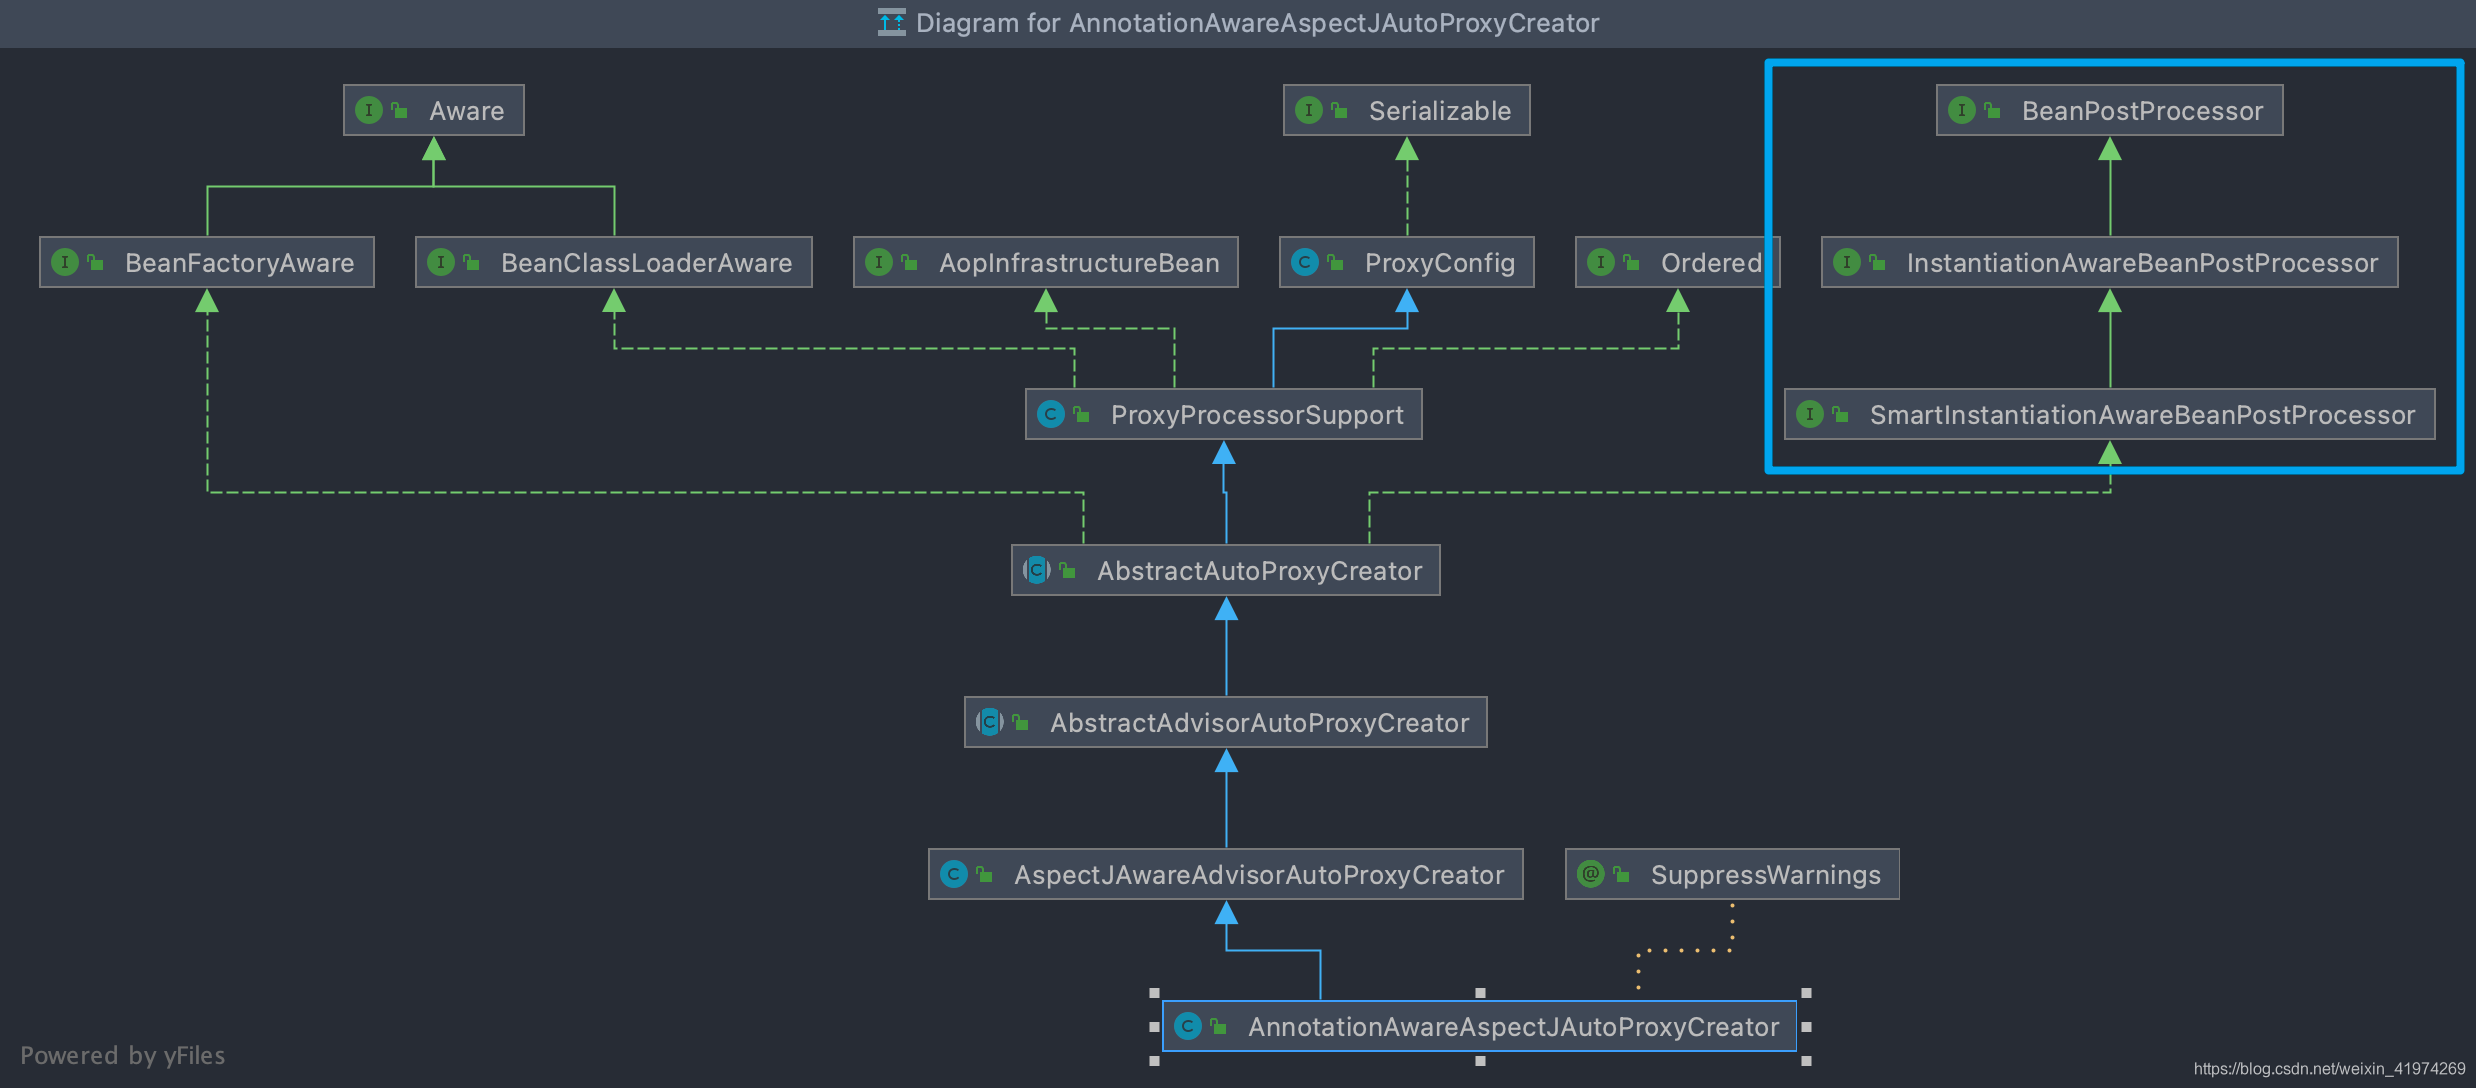Click top-left resize handle of selected node
Screen dimensions: 2476x1088
coord(1154,993)
